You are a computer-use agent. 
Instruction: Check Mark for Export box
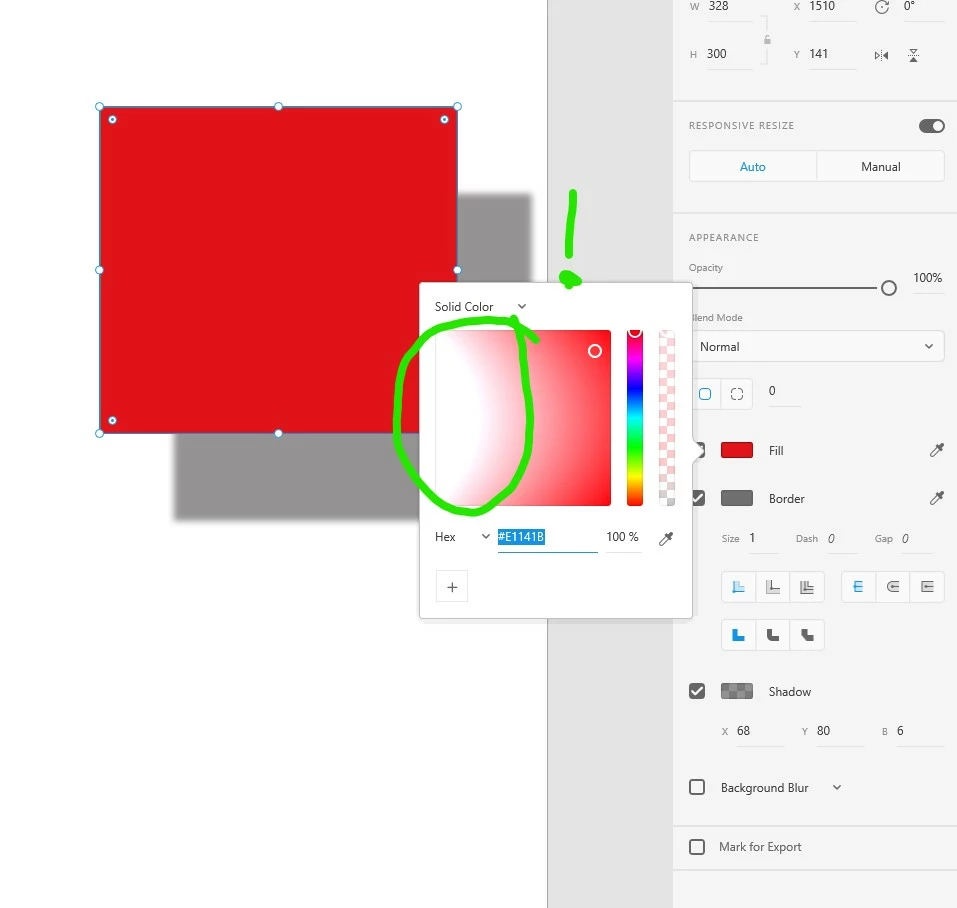click(697, 847)
